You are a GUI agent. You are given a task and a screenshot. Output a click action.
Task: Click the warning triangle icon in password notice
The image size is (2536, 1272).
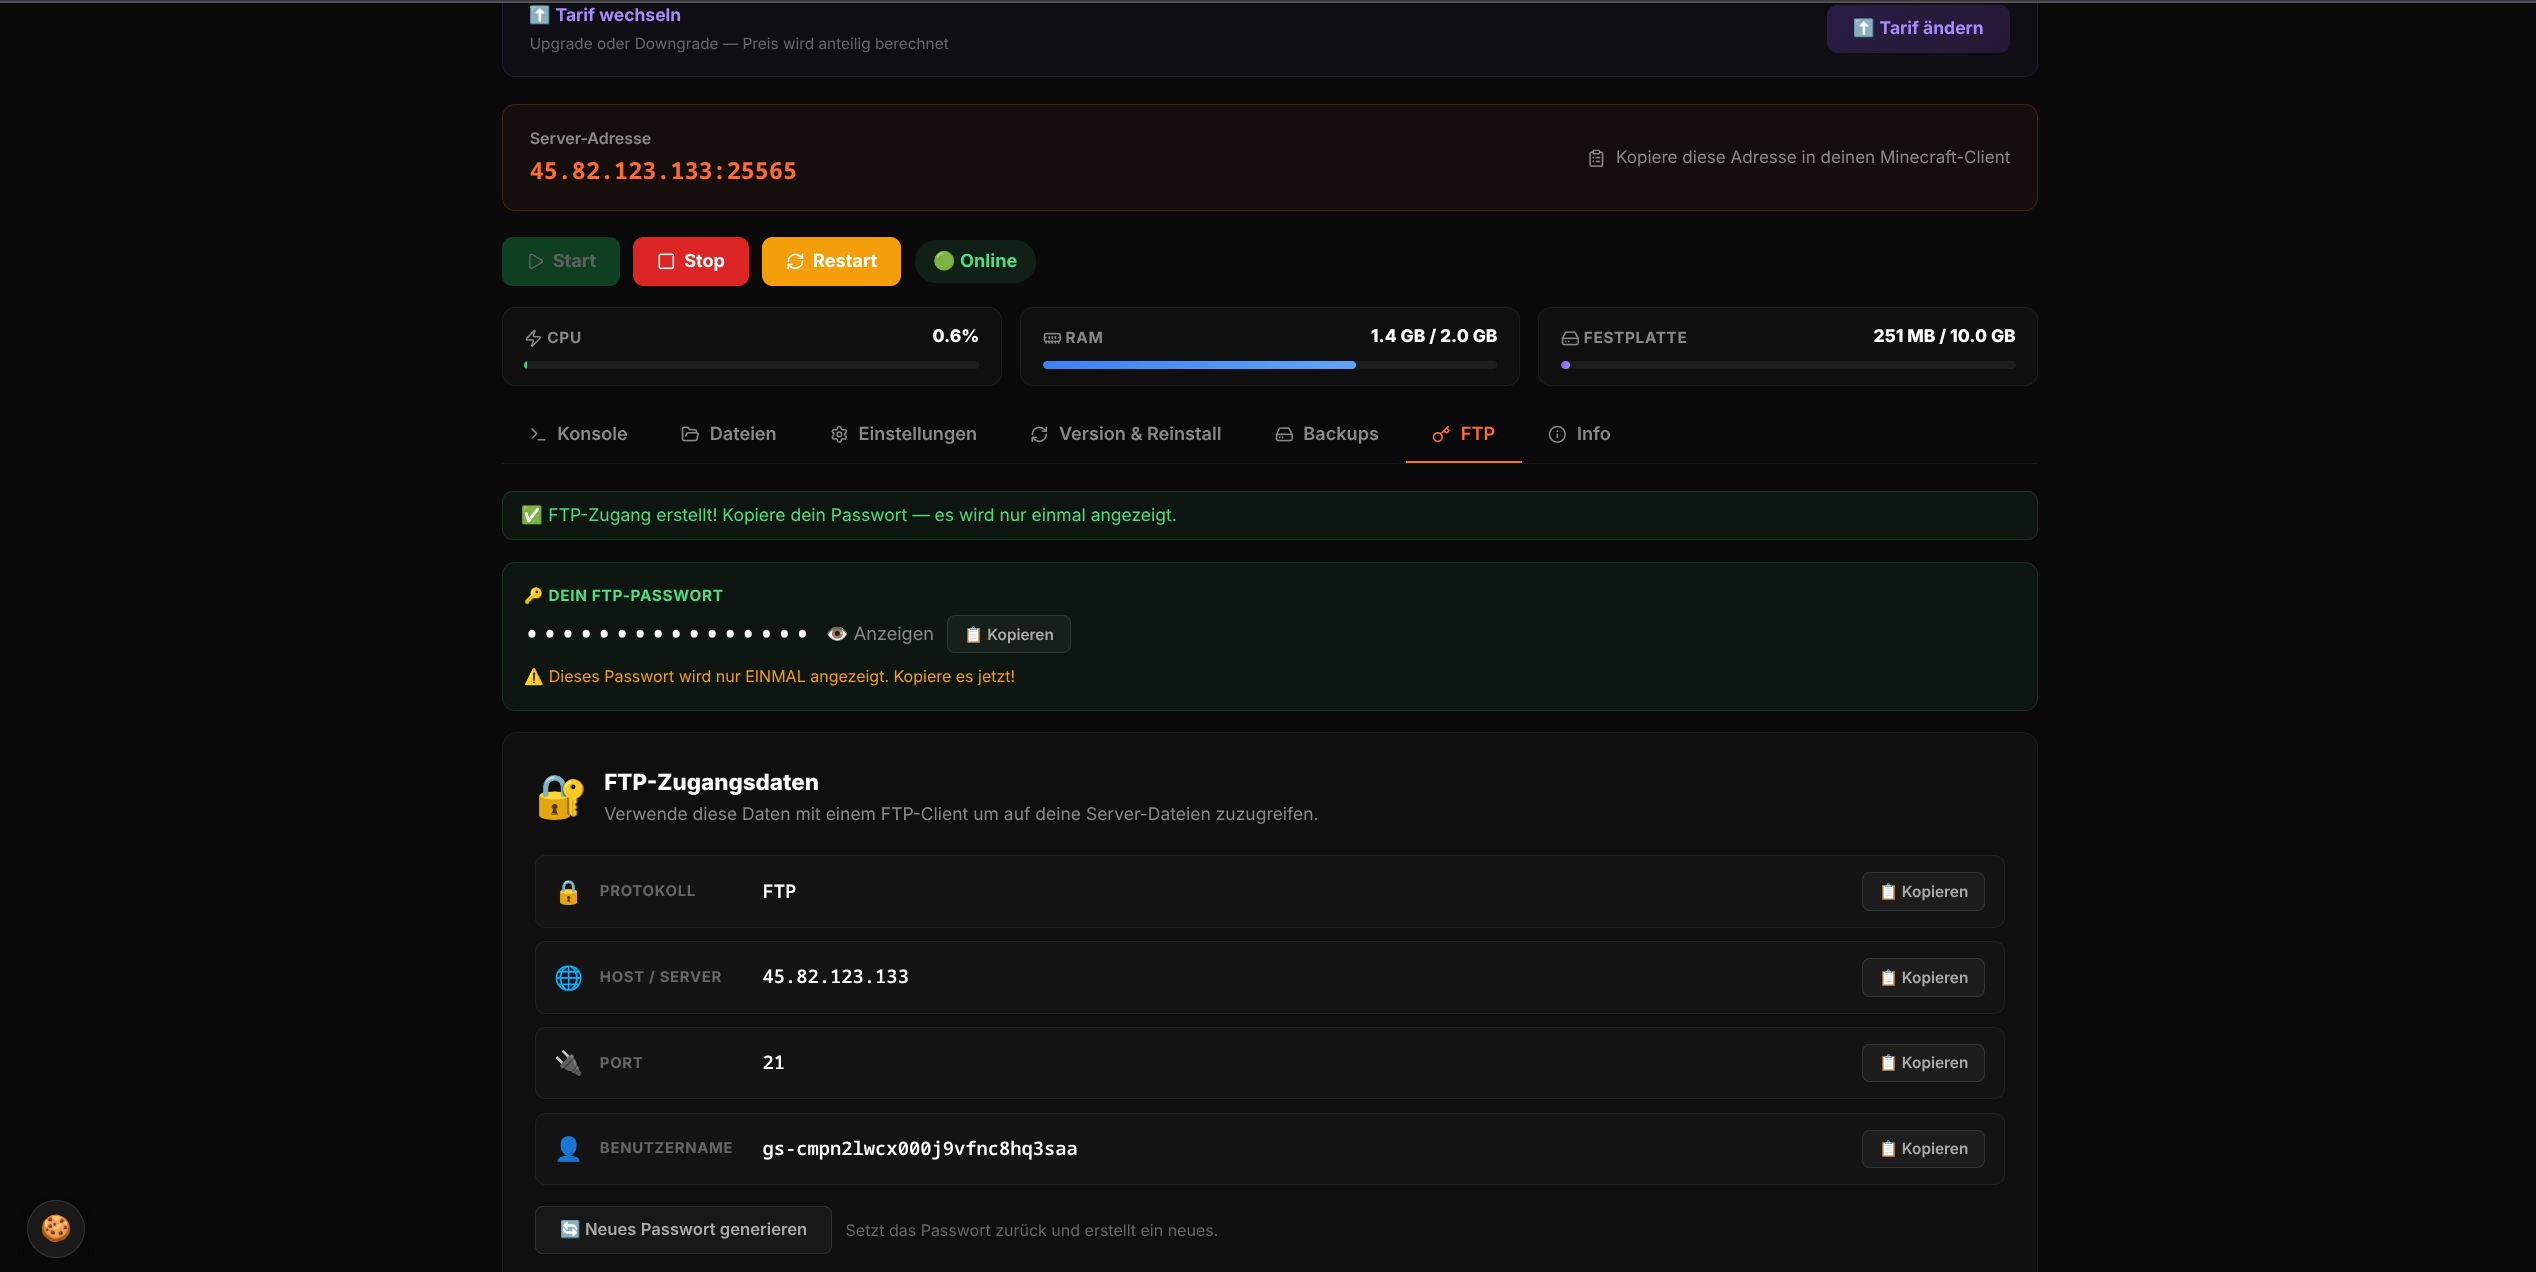click(534, 677)
